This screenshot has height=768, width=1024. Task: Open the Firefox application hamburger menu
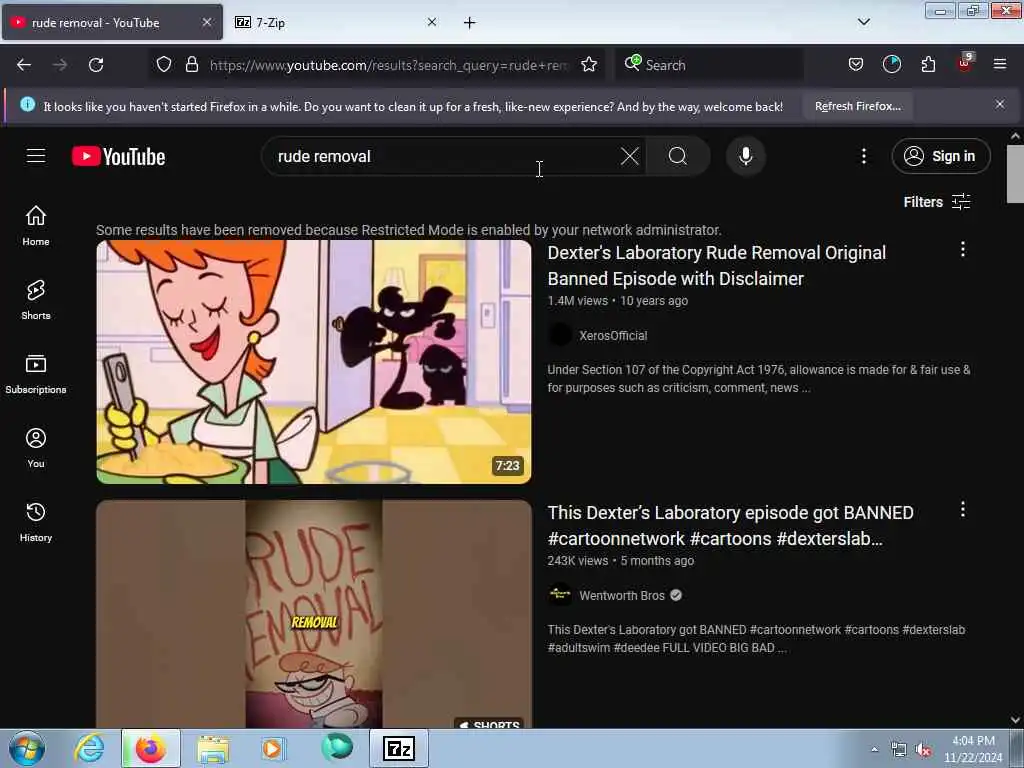coord(1000,65)
